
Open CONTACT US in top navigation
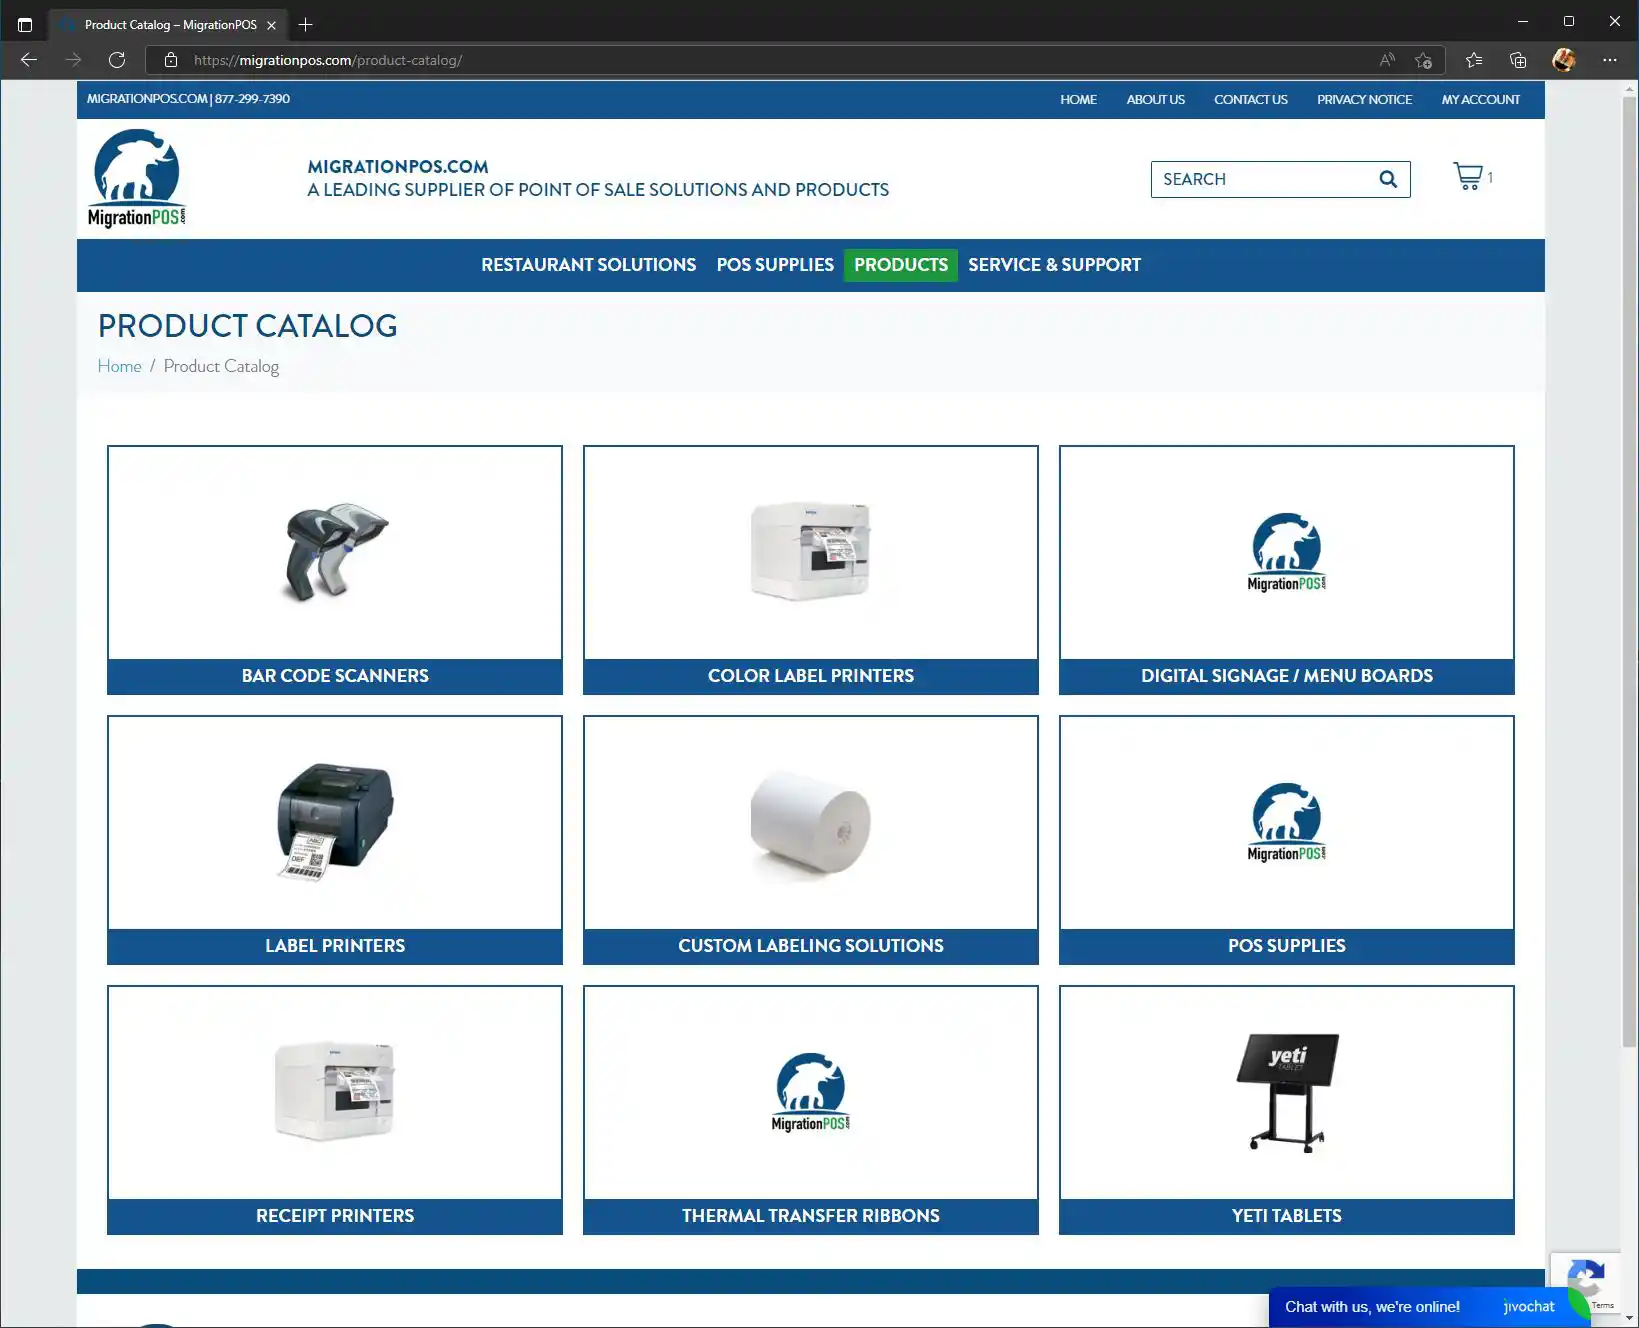(x=1250, y=99)
